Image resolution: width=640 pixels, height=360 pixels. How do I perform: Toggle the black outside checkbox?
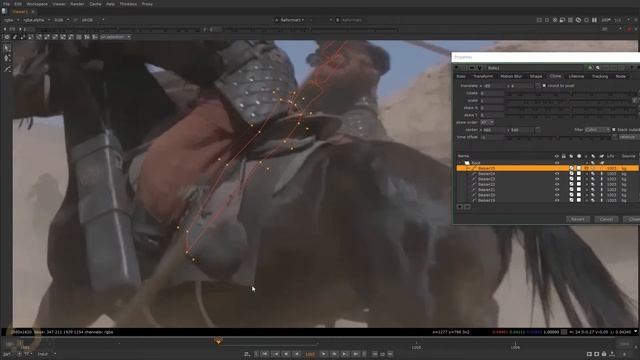coord(614,130)
